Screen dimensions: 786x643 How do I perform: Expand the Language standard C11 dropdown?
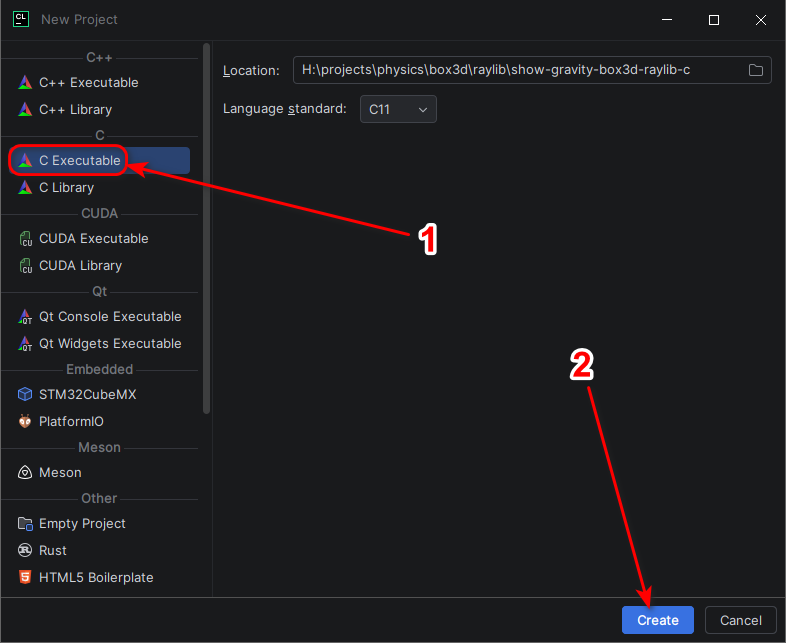click(398, 109)
